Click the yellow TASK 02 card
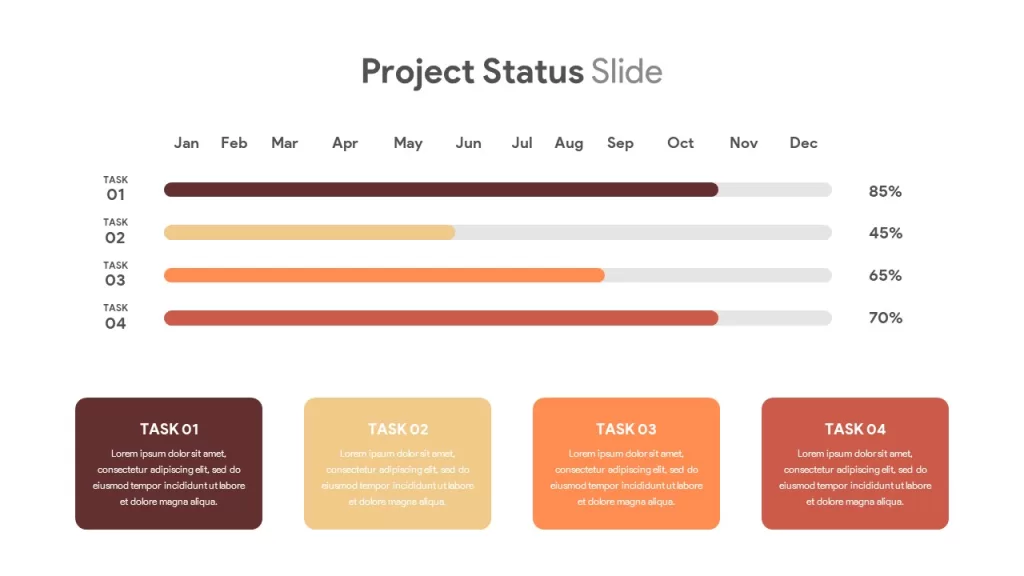 click(x=397, y=464)
